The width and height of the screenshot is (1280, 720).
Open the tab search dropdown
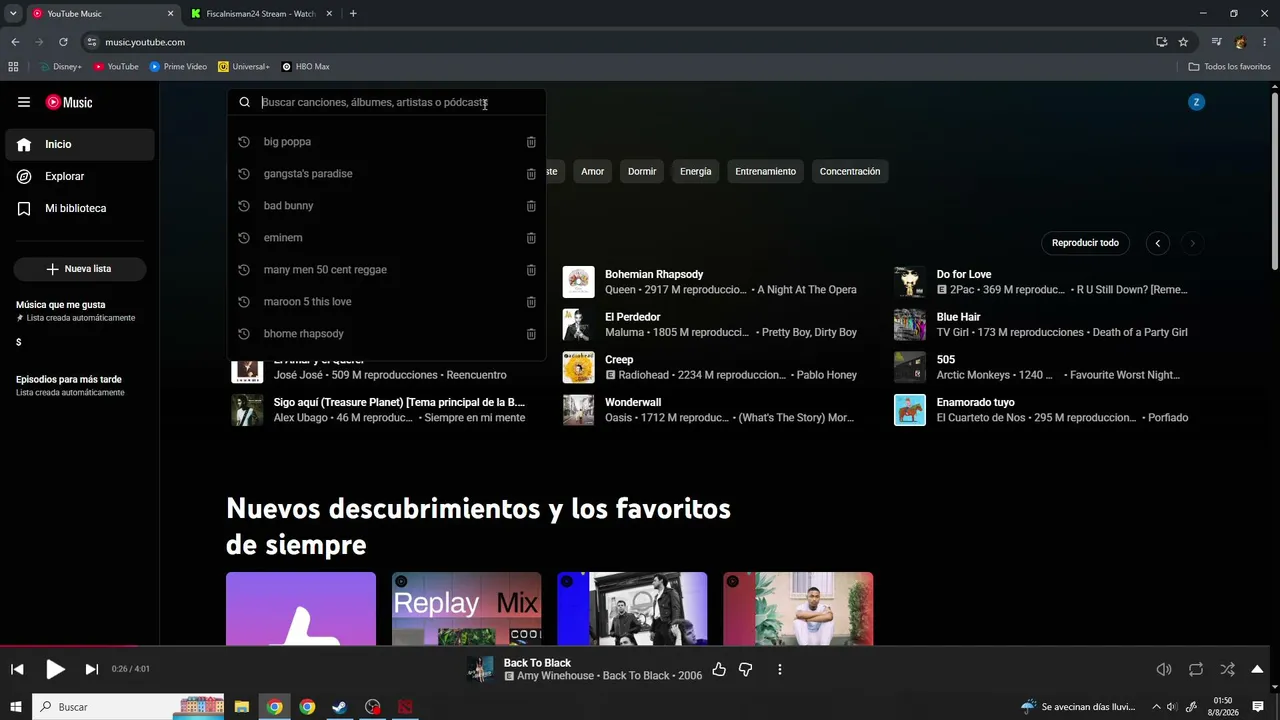click(x=13, y=14)
